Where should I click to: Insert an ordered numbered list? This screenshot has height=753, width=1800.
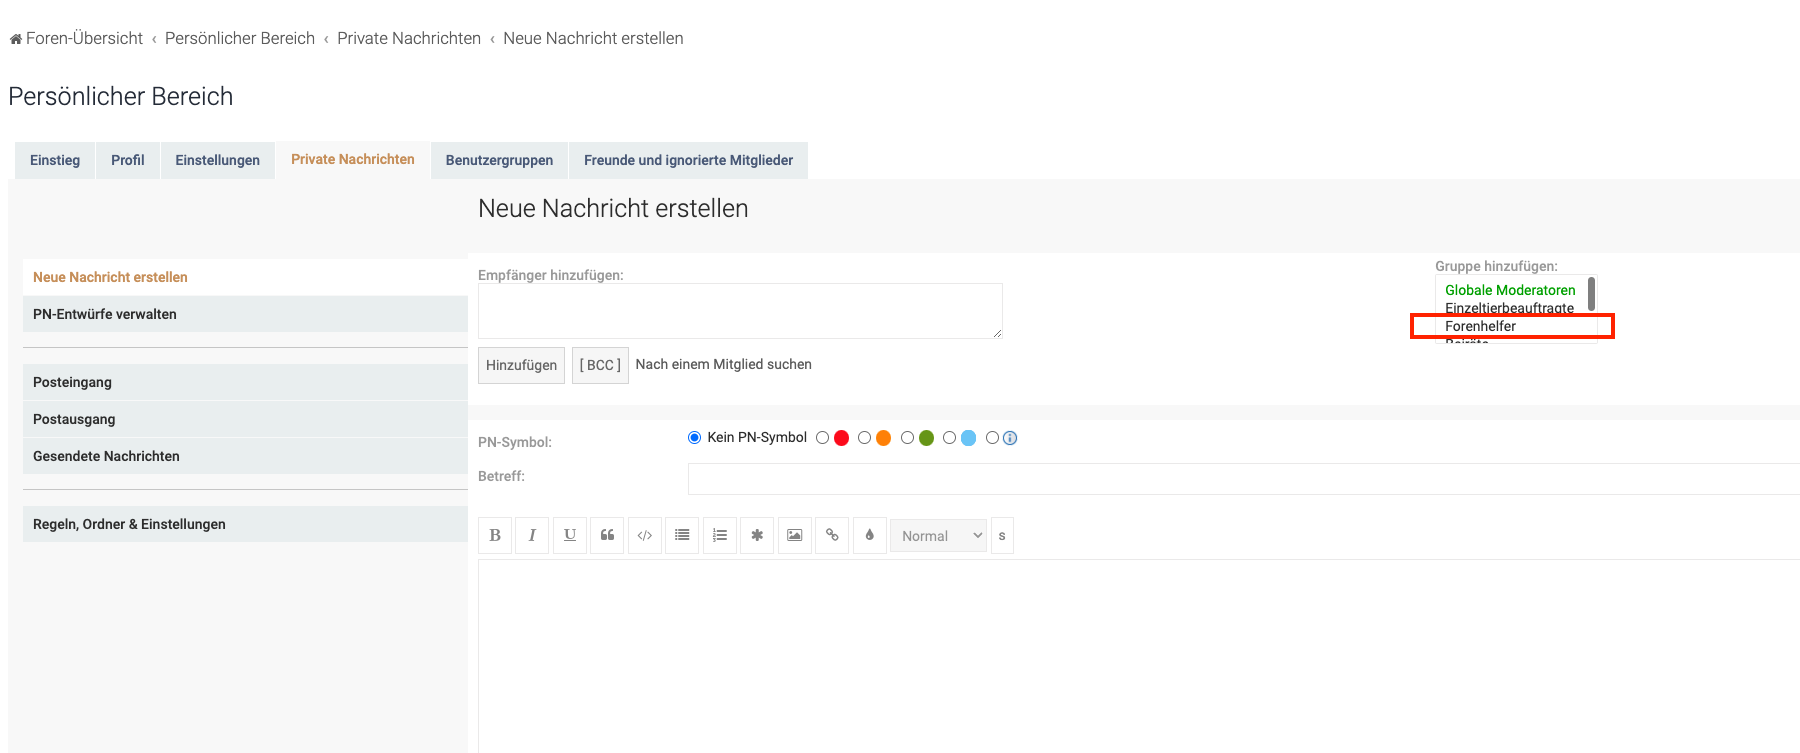pyautogui.click(x=720, y=535)
